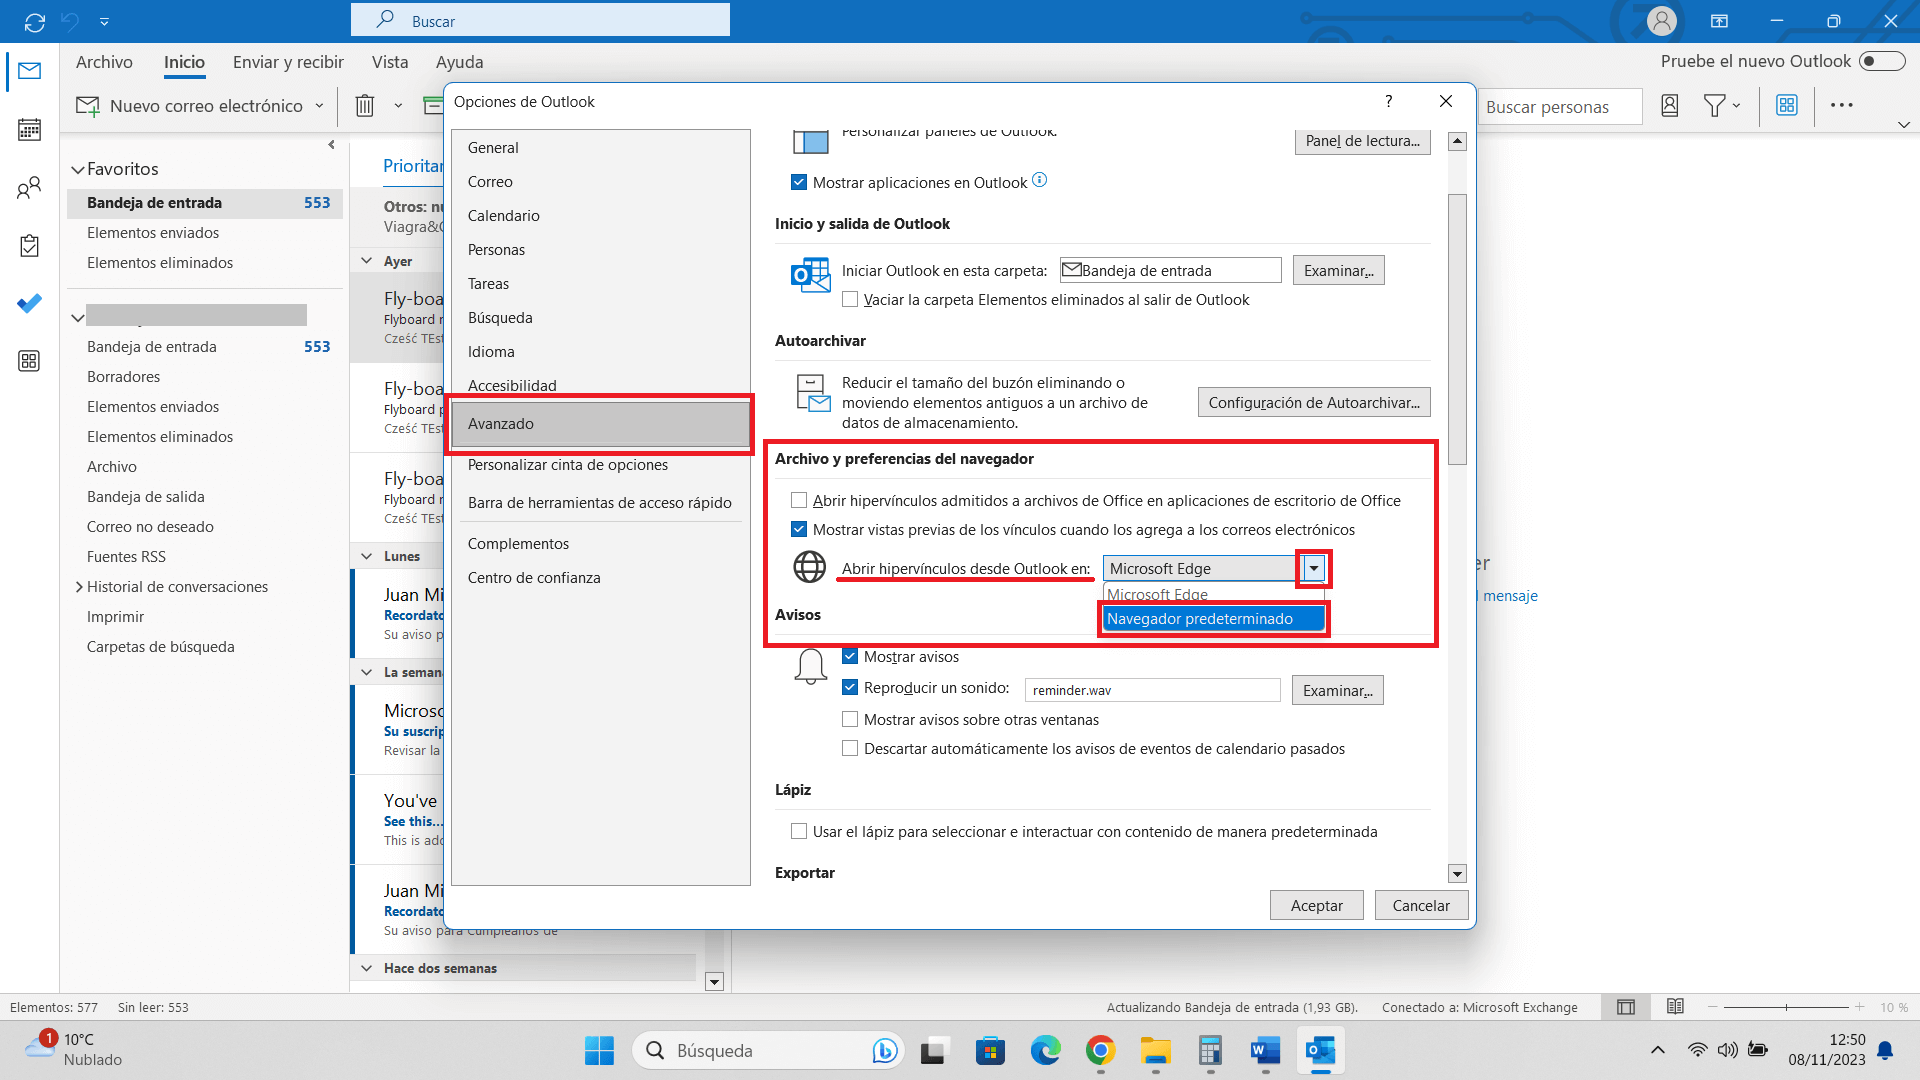This screenshot has height=1080, width=1920.
Task: Collapse the Hace dos semanas group
Action: (x=367, y=968)
